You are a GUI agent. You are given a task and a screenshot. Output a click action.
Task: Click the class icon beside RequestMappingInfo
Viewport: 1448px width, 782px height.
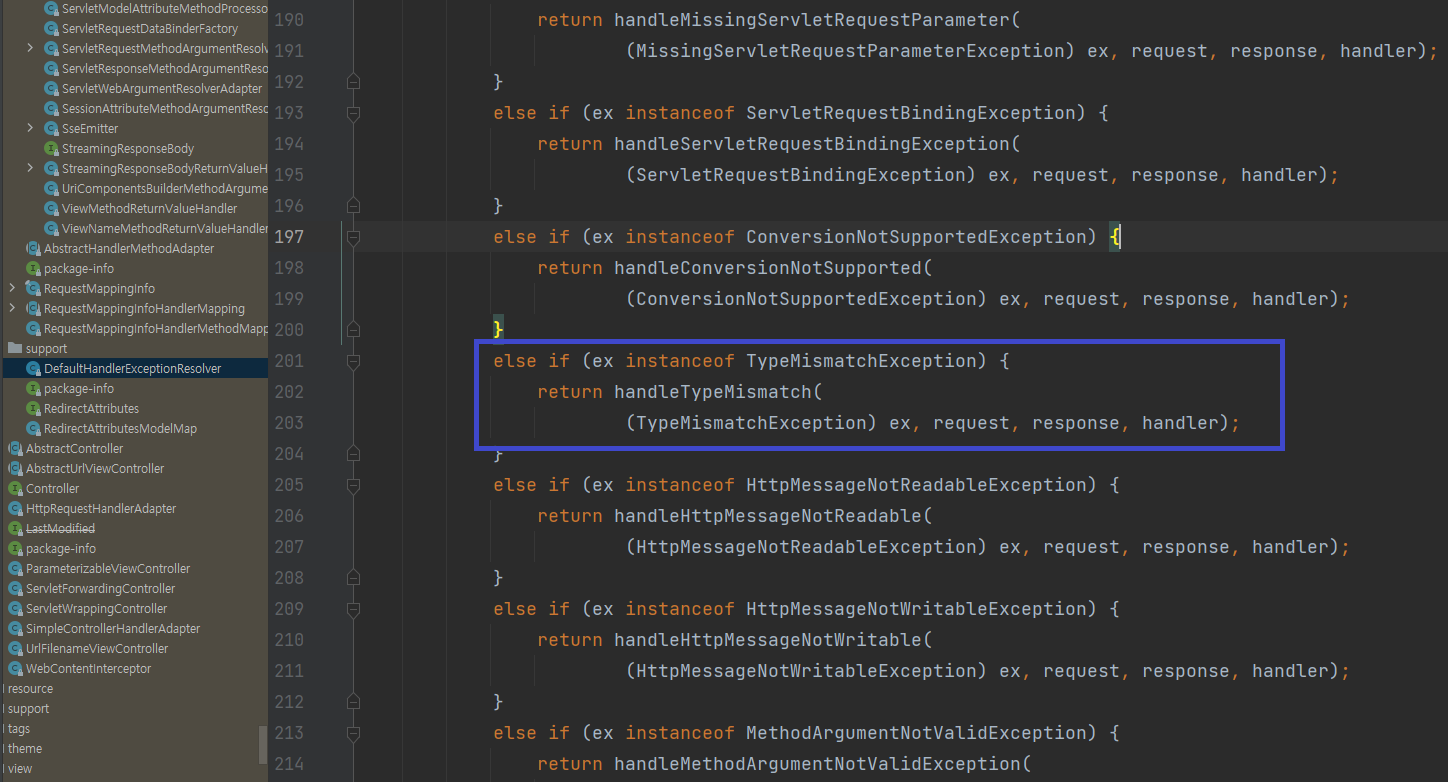pos(34,289)
